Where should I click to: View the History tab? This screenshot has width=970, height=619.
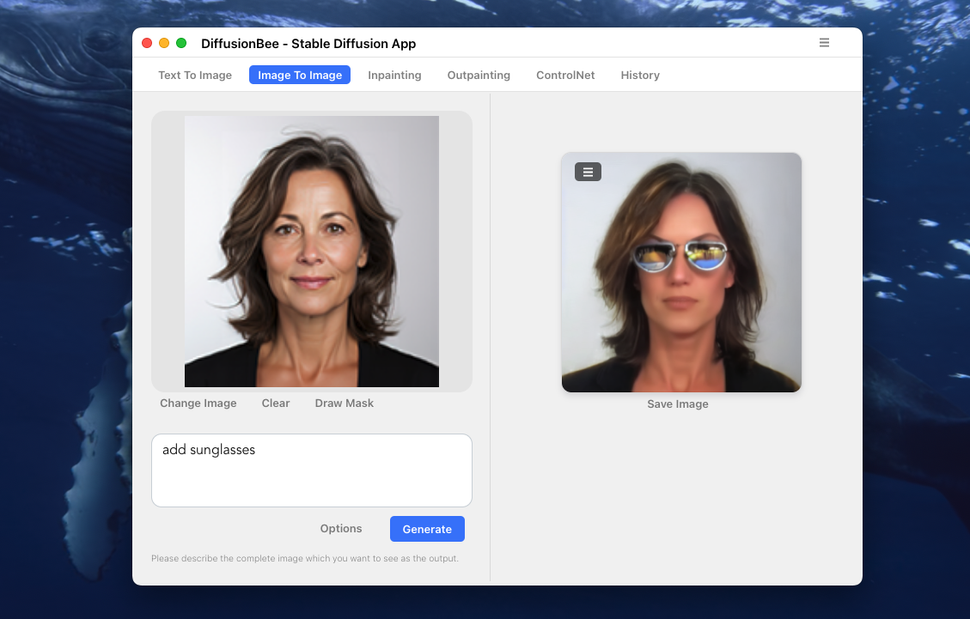tap(640, 74)
